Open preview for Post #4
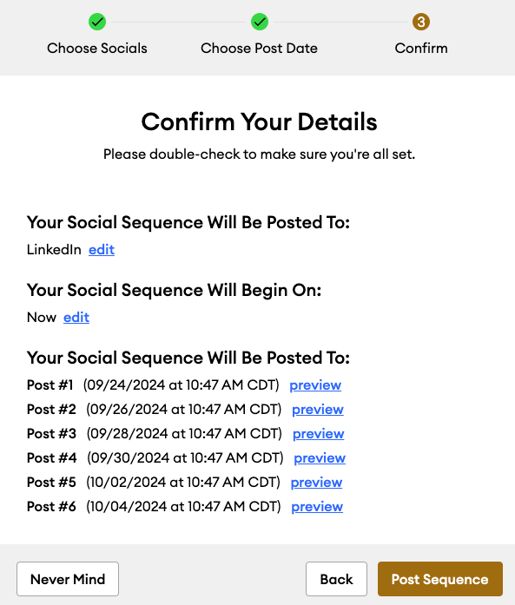515x605 pixels. (320, 458)
